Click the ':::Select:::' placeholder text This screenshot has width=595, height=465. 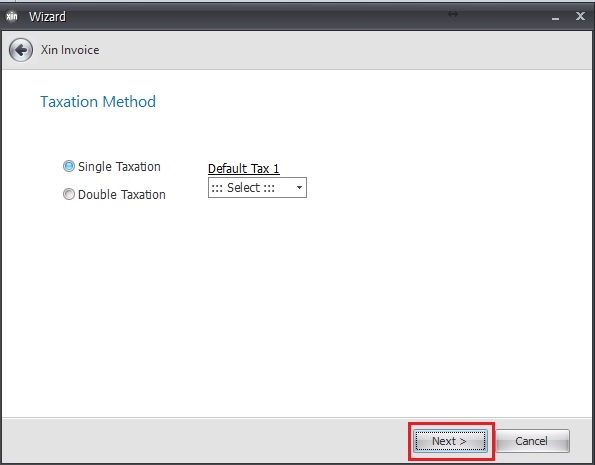[x=243, y=188]
